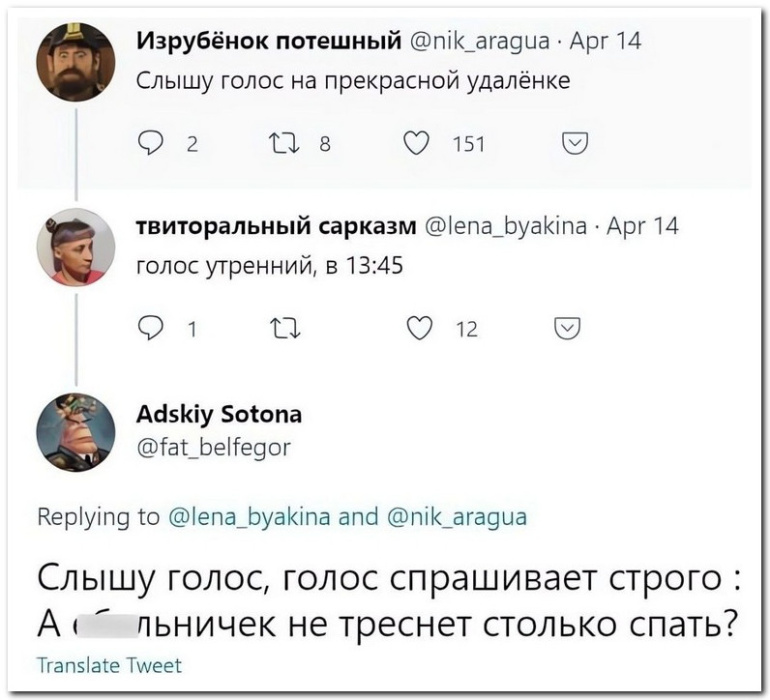Click the Adskiy Sotona display name

[x=218, y=414]
